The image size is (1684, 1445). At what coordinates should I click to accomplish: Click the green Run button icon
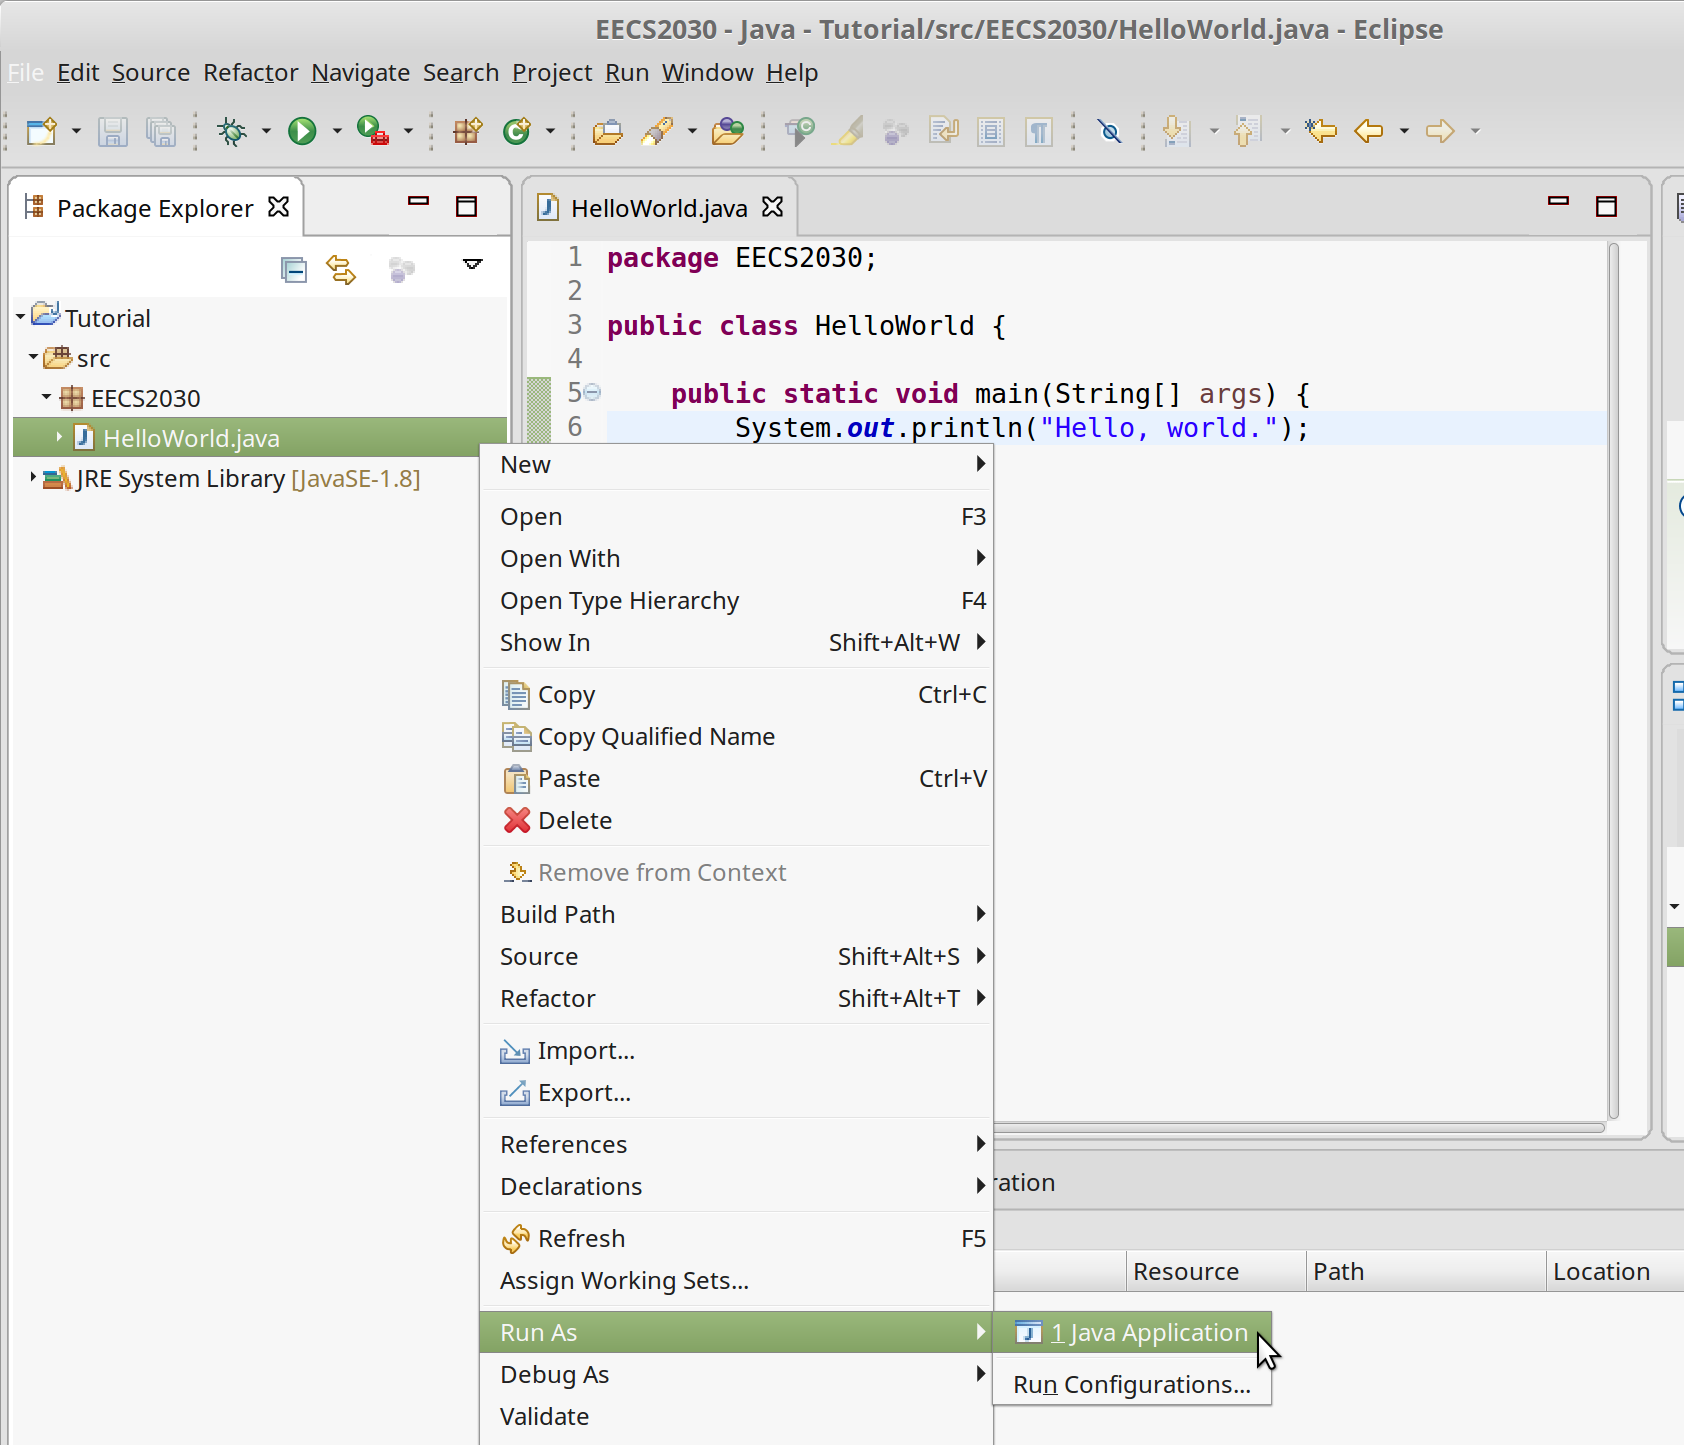coord(302,131)
